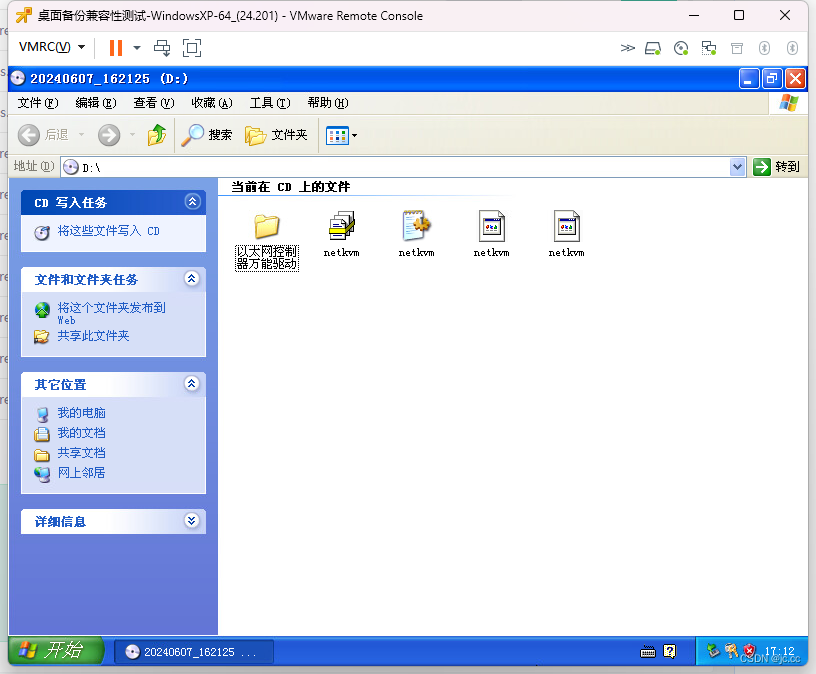816x674 pixels.
Task: Open the views mode dropdown button
Action: (341, 136)
